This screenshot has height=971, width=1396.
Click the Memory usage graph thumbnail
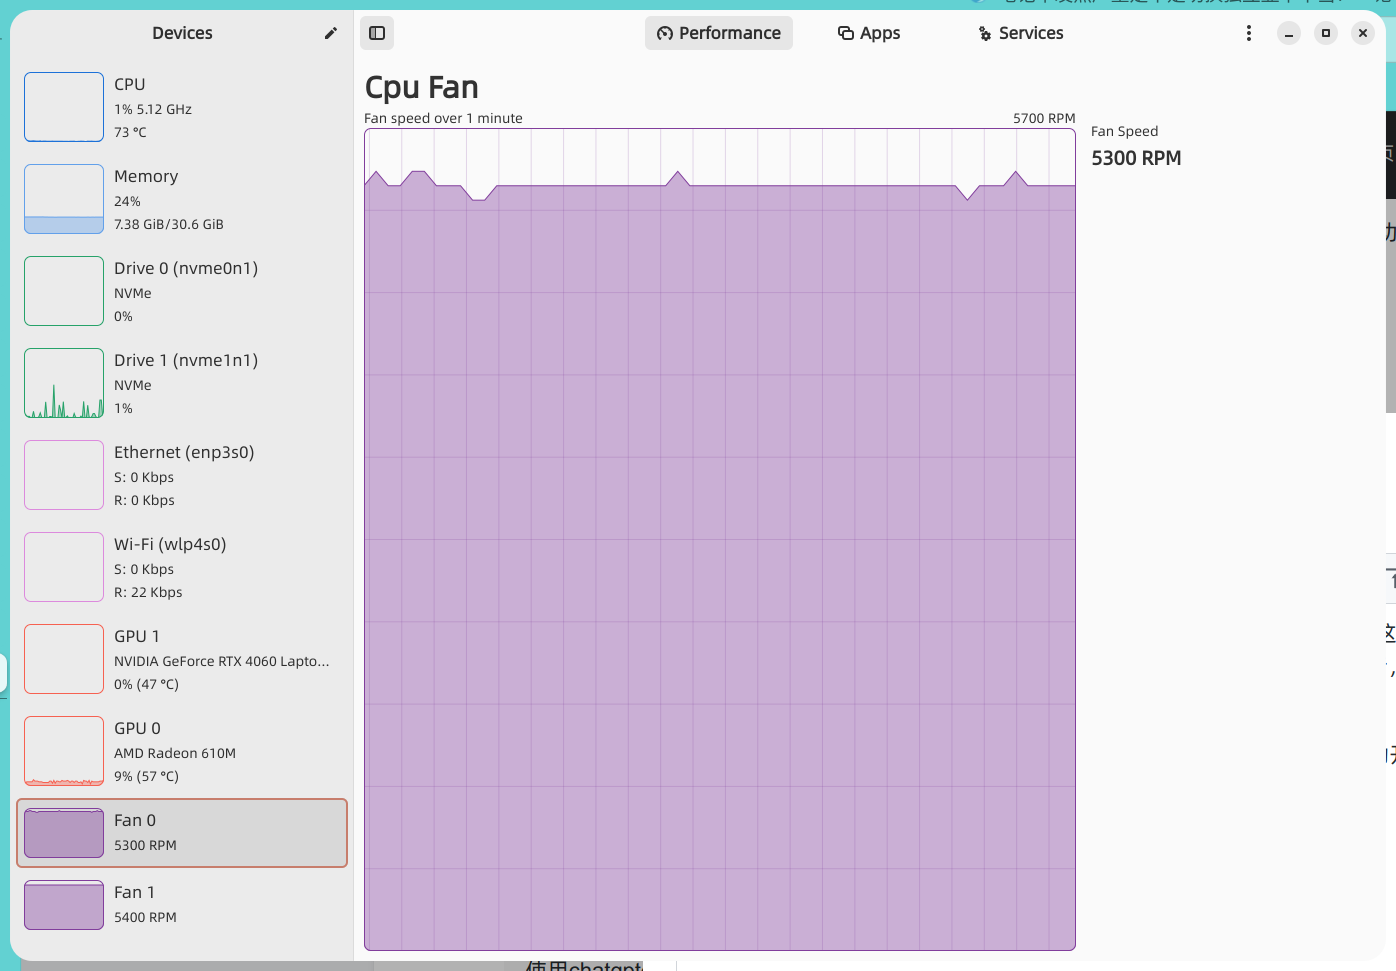tap(64, 199)
